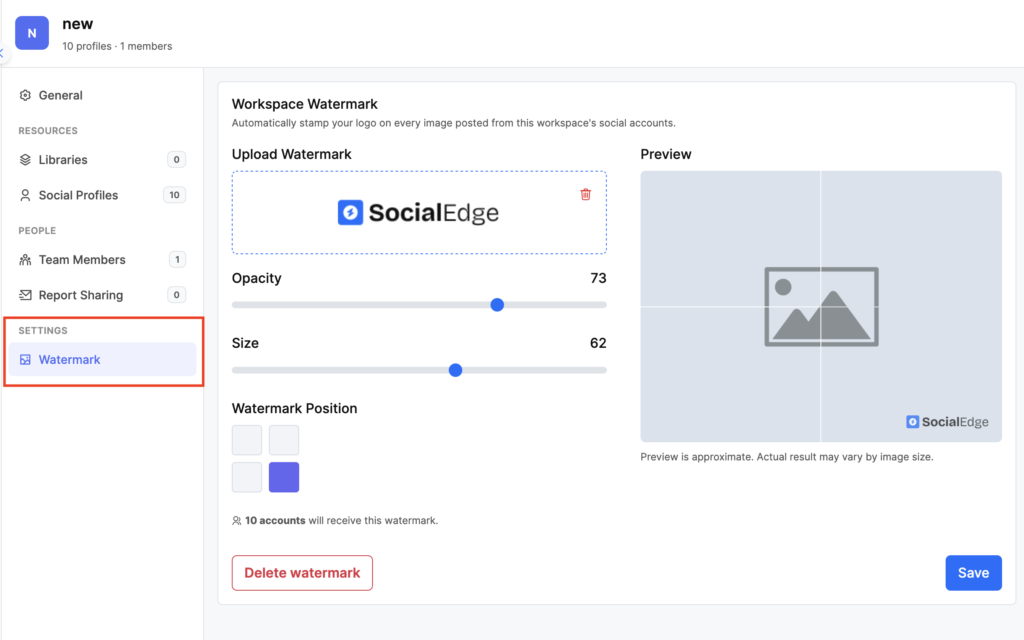The height and width of the screenshot is (640, 1024).
Task: Open Libraries in the sidebar
Action: (102, 160)
